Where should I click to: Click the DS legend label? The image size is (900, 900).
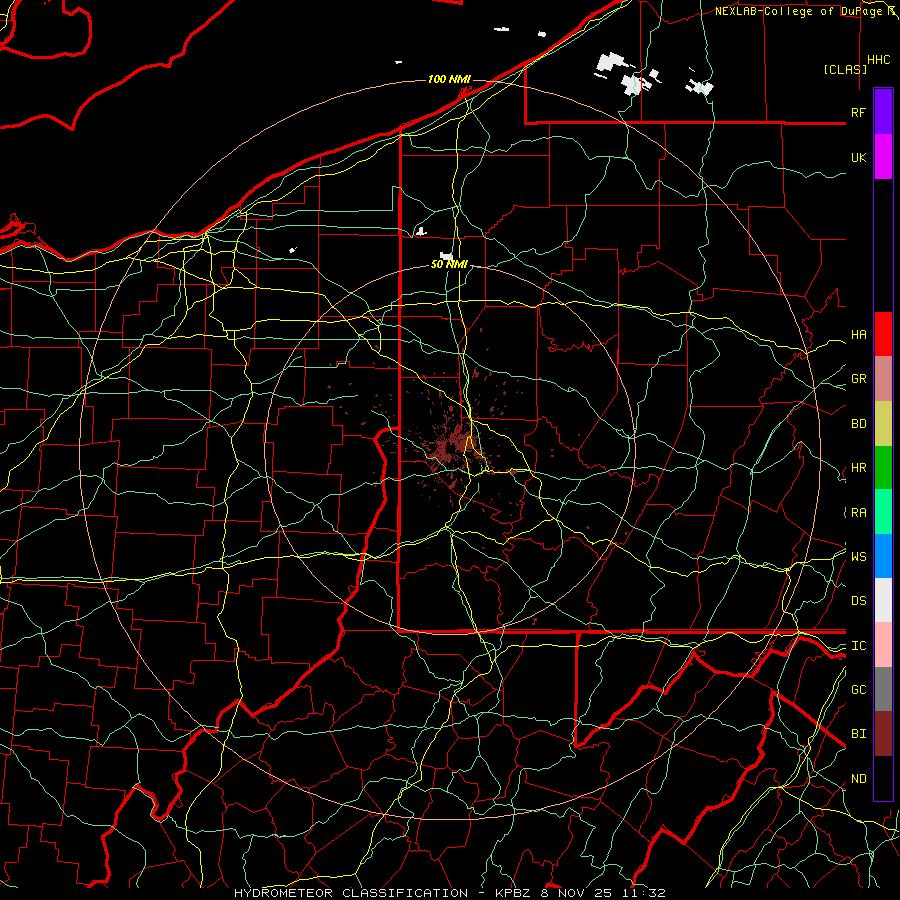point(859,601)
